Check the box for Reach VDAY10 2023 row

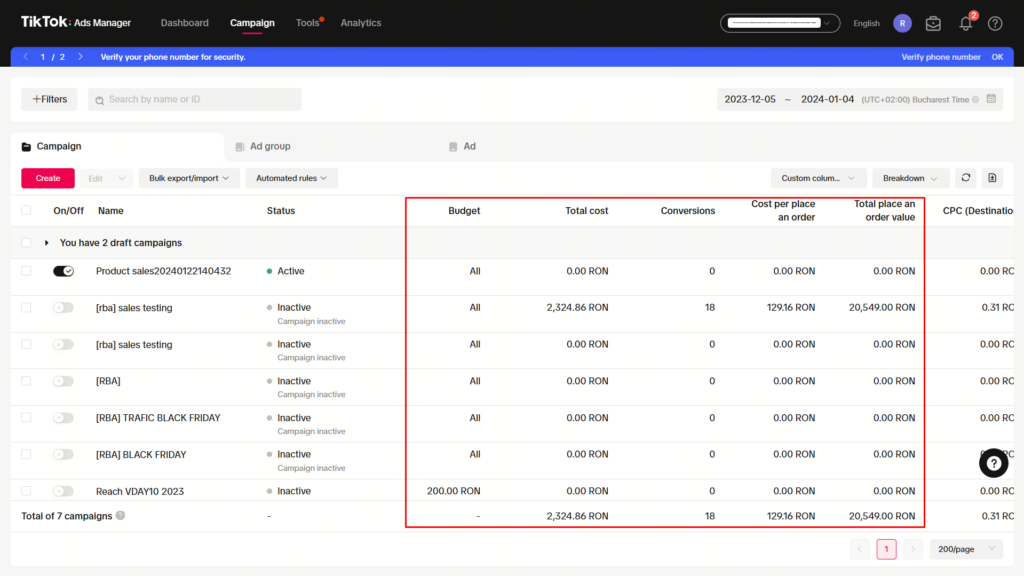(26, 490)
